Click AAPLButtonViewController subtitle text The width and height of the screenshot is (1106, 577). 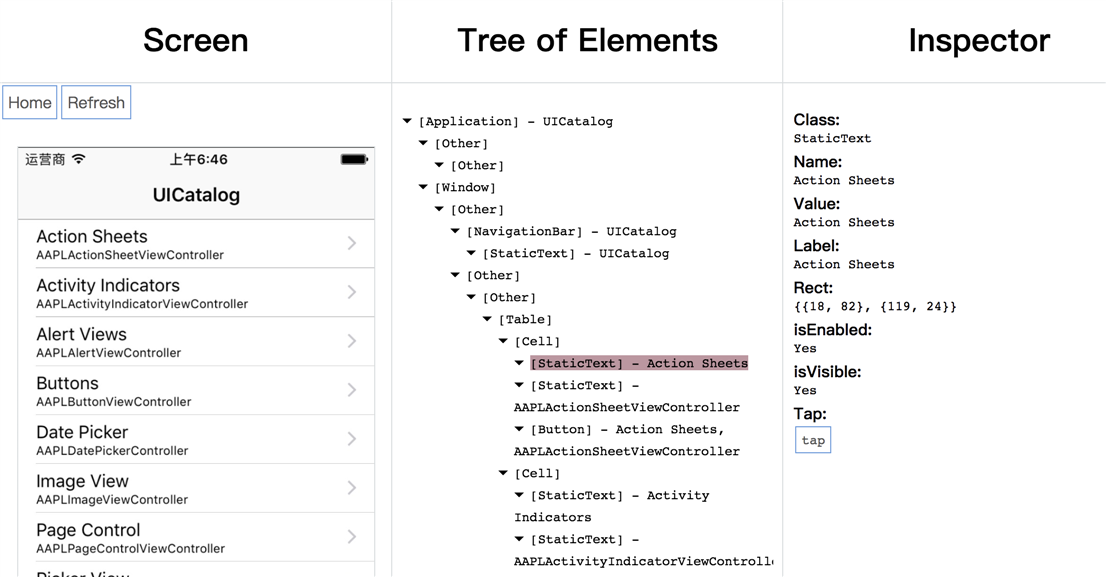coord(114,402)
